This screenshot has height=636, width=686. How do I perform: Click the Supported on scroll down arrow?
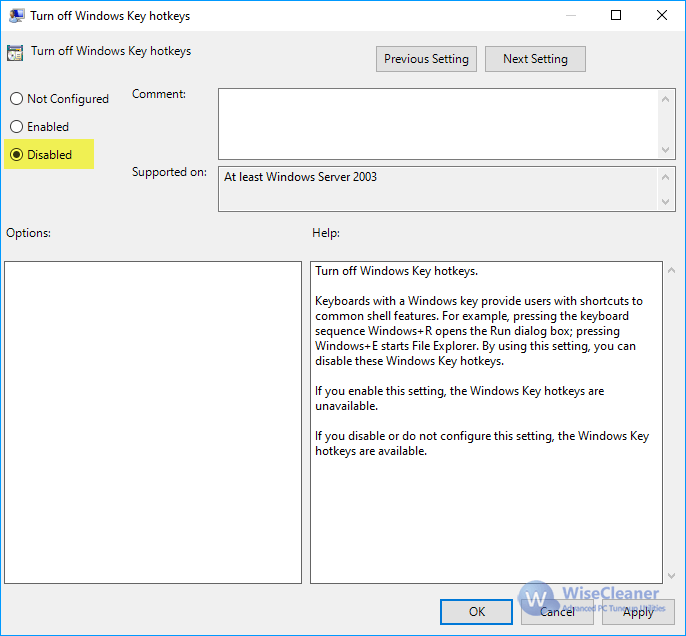pyautogui.click(x=665, y=202)
